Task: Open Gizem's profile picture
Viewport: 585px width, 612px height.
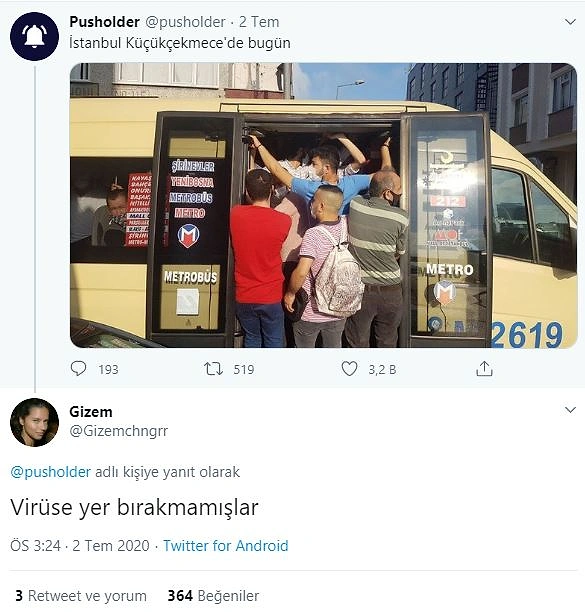Action: [x=34, y=422]
